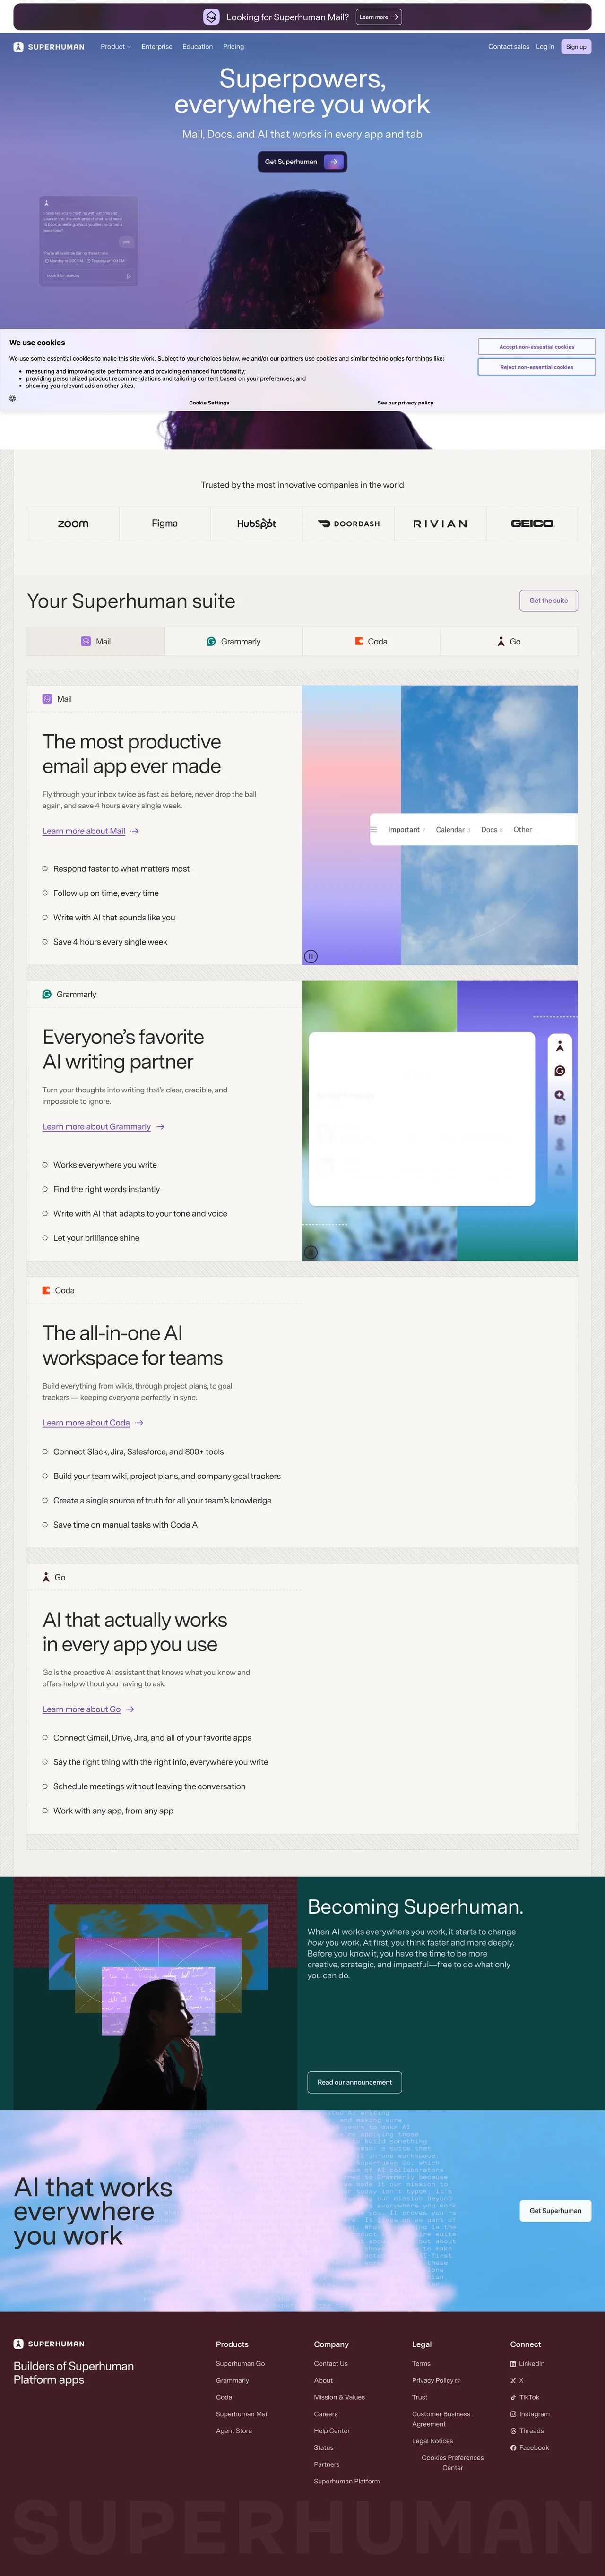Click the Go icon in the Grammarly demo sidebar
Screen dimensions: 605x2576
click(x=560, y=1046)
